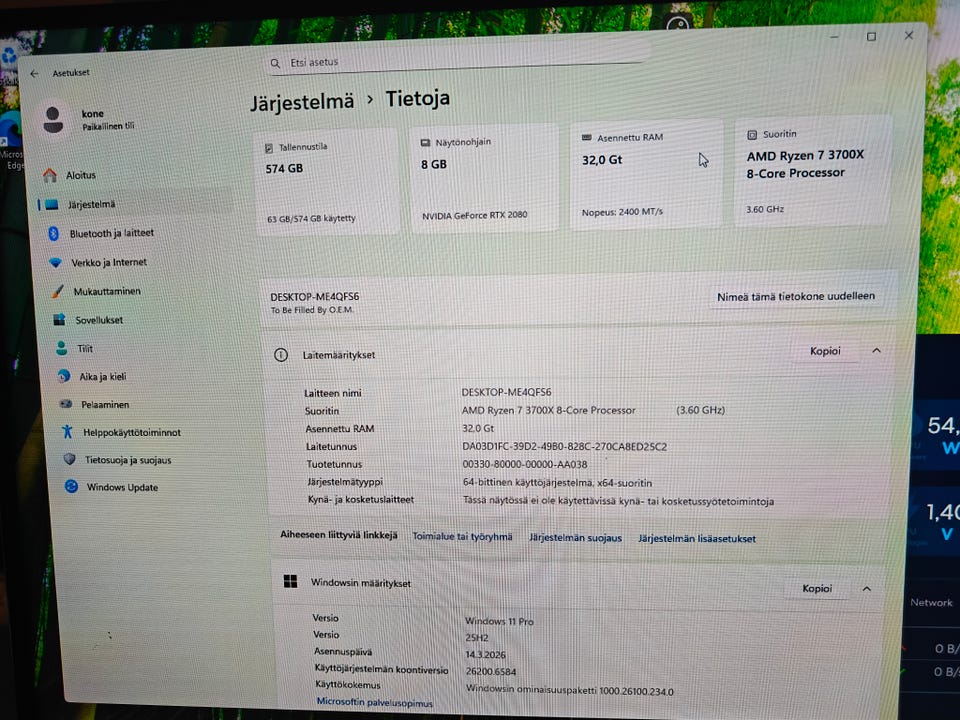This screenshot has width=960, height=720.
Task: Open Pelaaminen settings page
Action: (105, 405)
